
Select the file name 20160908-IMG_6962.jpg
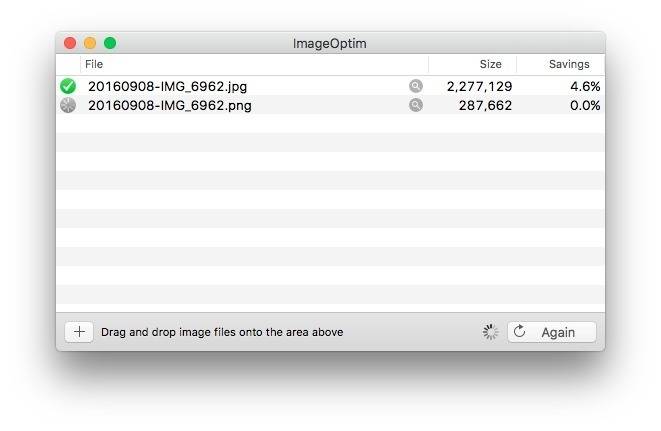tap(167, 86)
